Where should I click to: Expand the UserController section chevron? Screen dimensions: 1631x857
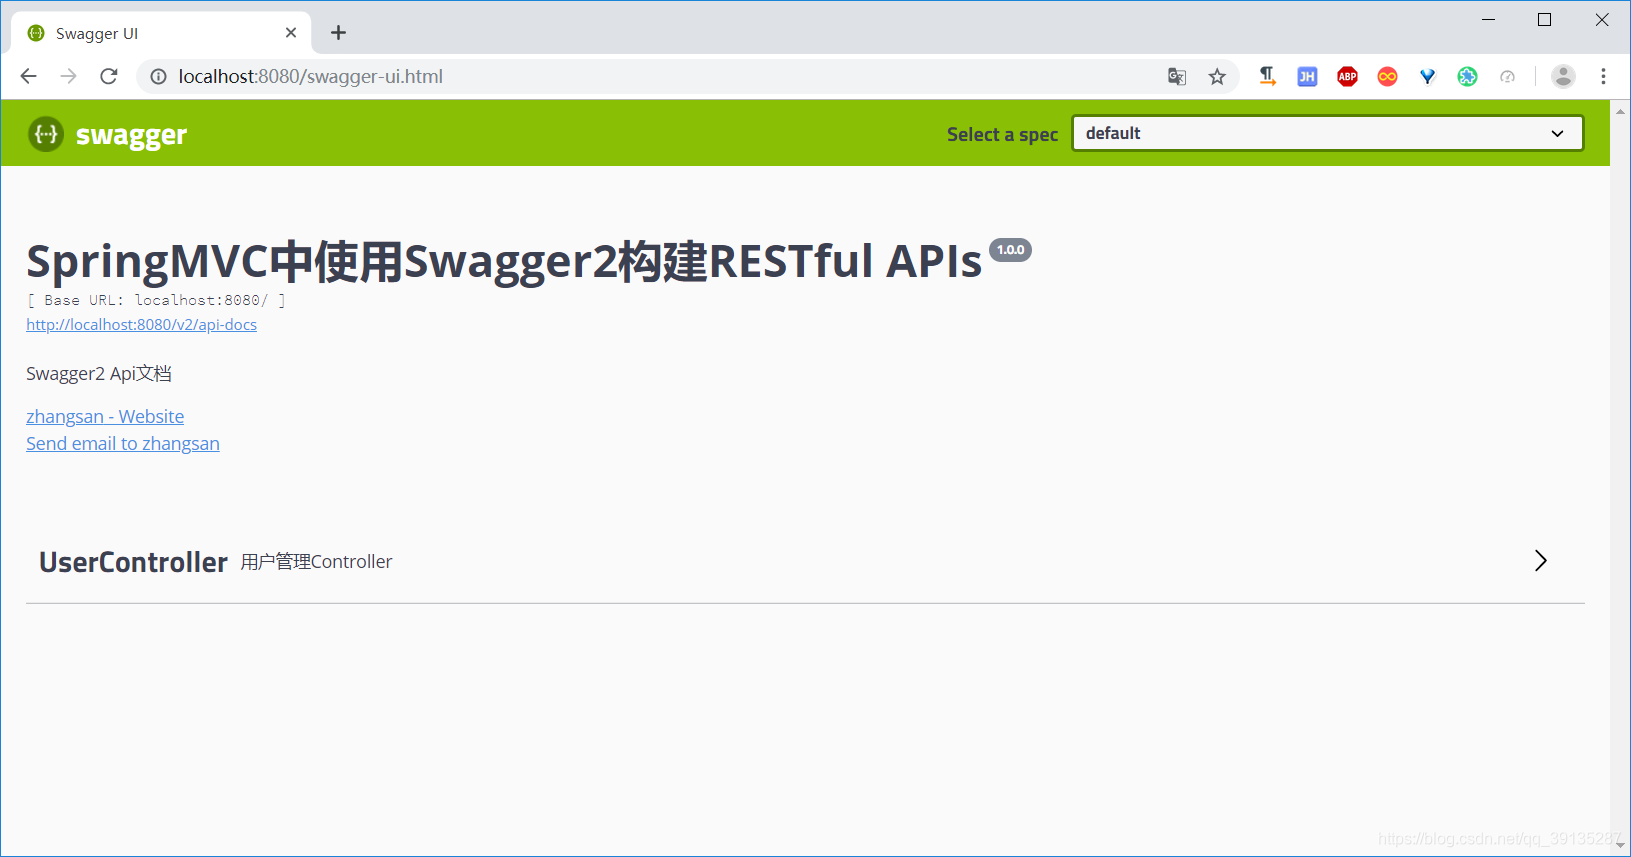click(x=1541, y=561)
